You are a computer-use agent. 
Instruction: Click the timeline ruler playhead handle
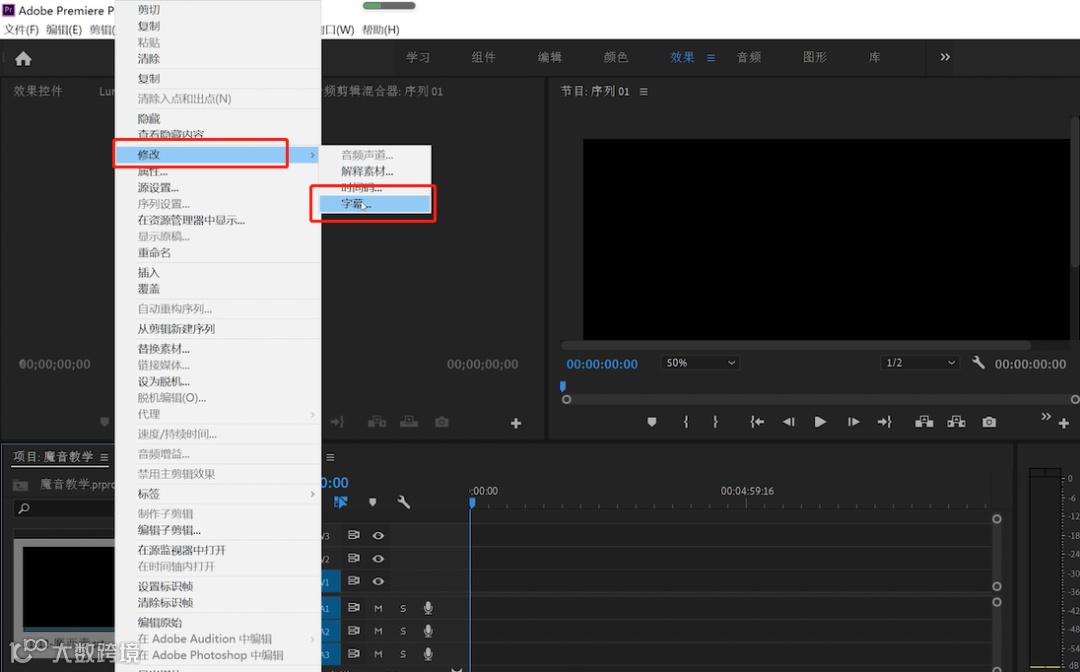[472, 503]
